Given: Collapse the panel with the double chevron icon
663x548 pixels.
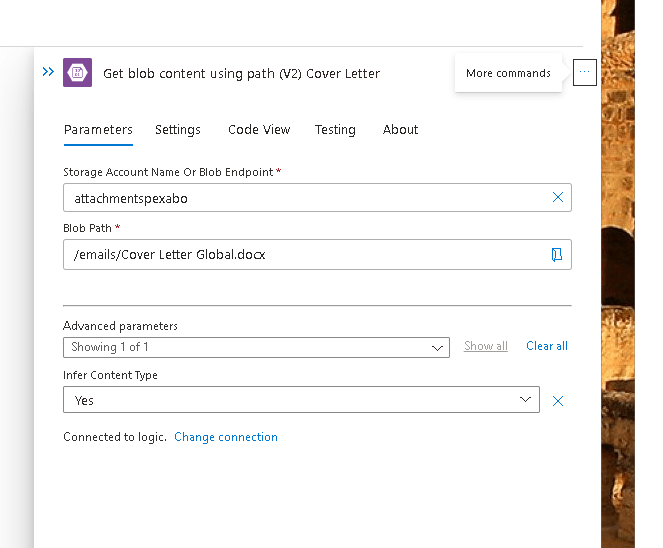Looking at the screenshot, I should pyautogui.click(x=48, y=72).
